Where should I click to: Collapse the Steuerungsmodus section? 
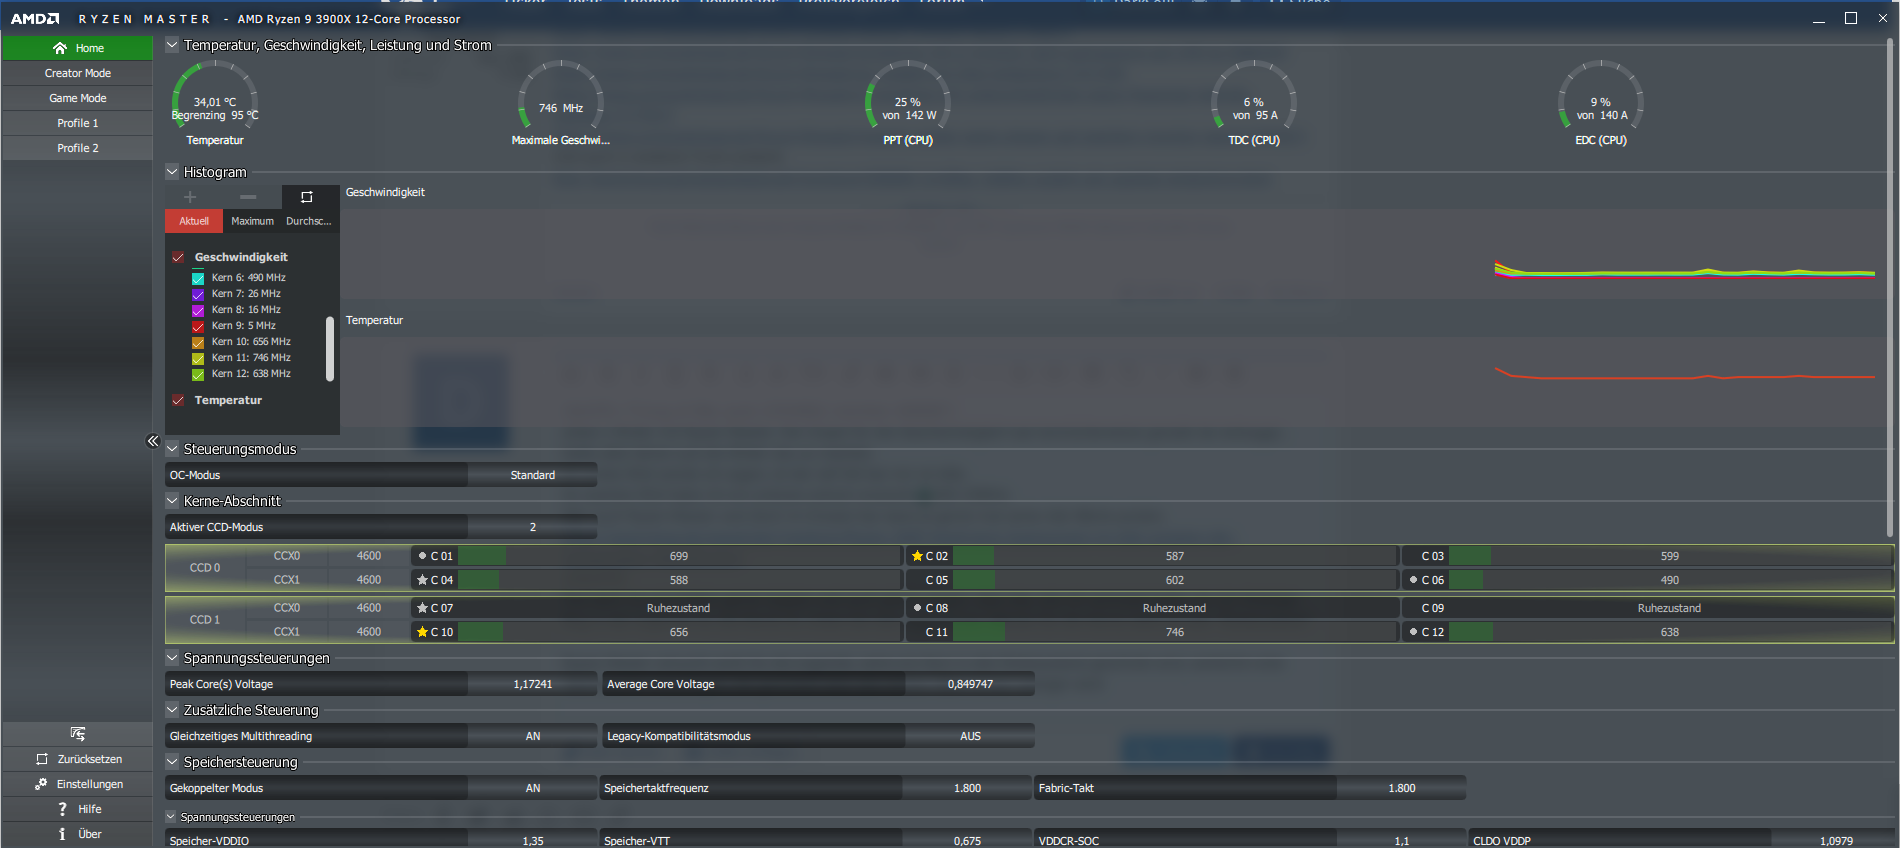(x=172, y=449)
